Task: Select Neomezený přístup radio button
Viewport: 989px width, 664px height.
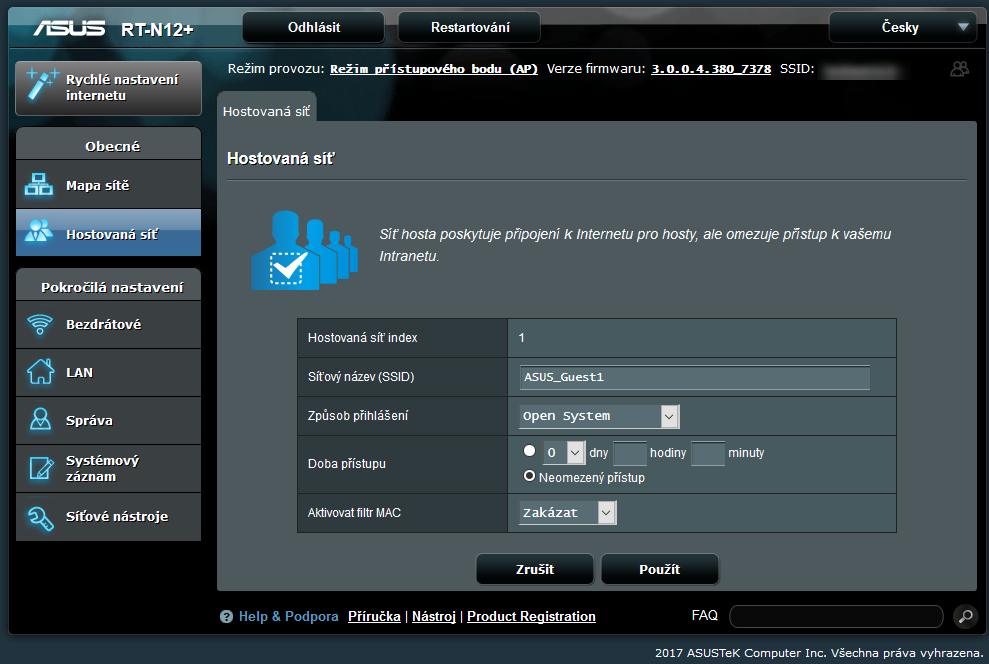Action: tap(529, 476)
